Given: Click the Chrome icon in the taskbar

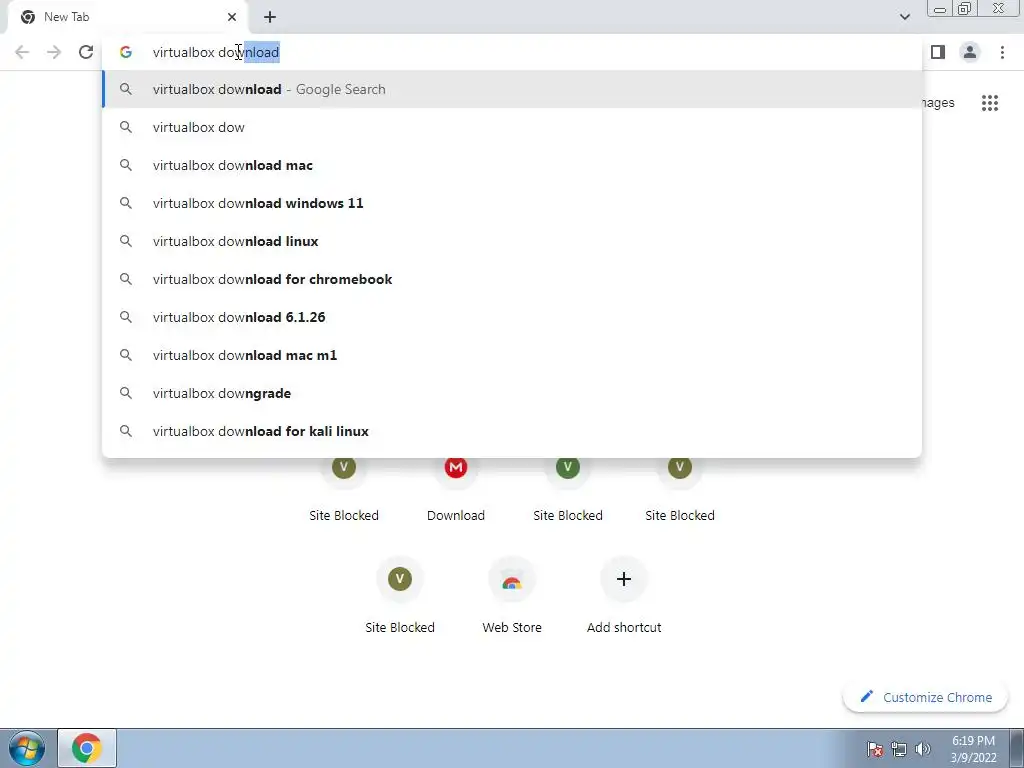Looking at the screenshot, I should coord(87,748).
